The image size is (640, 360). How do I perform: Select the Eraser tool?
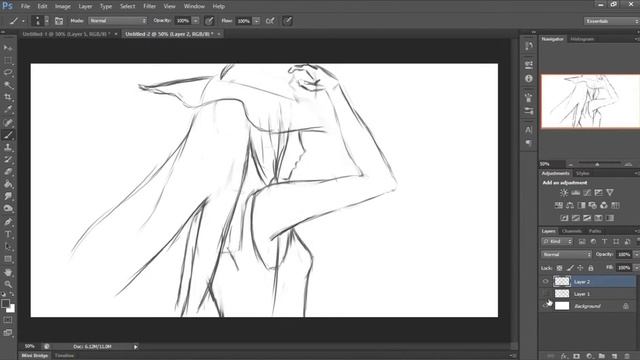pyautogui.click(x=8, y=172)
